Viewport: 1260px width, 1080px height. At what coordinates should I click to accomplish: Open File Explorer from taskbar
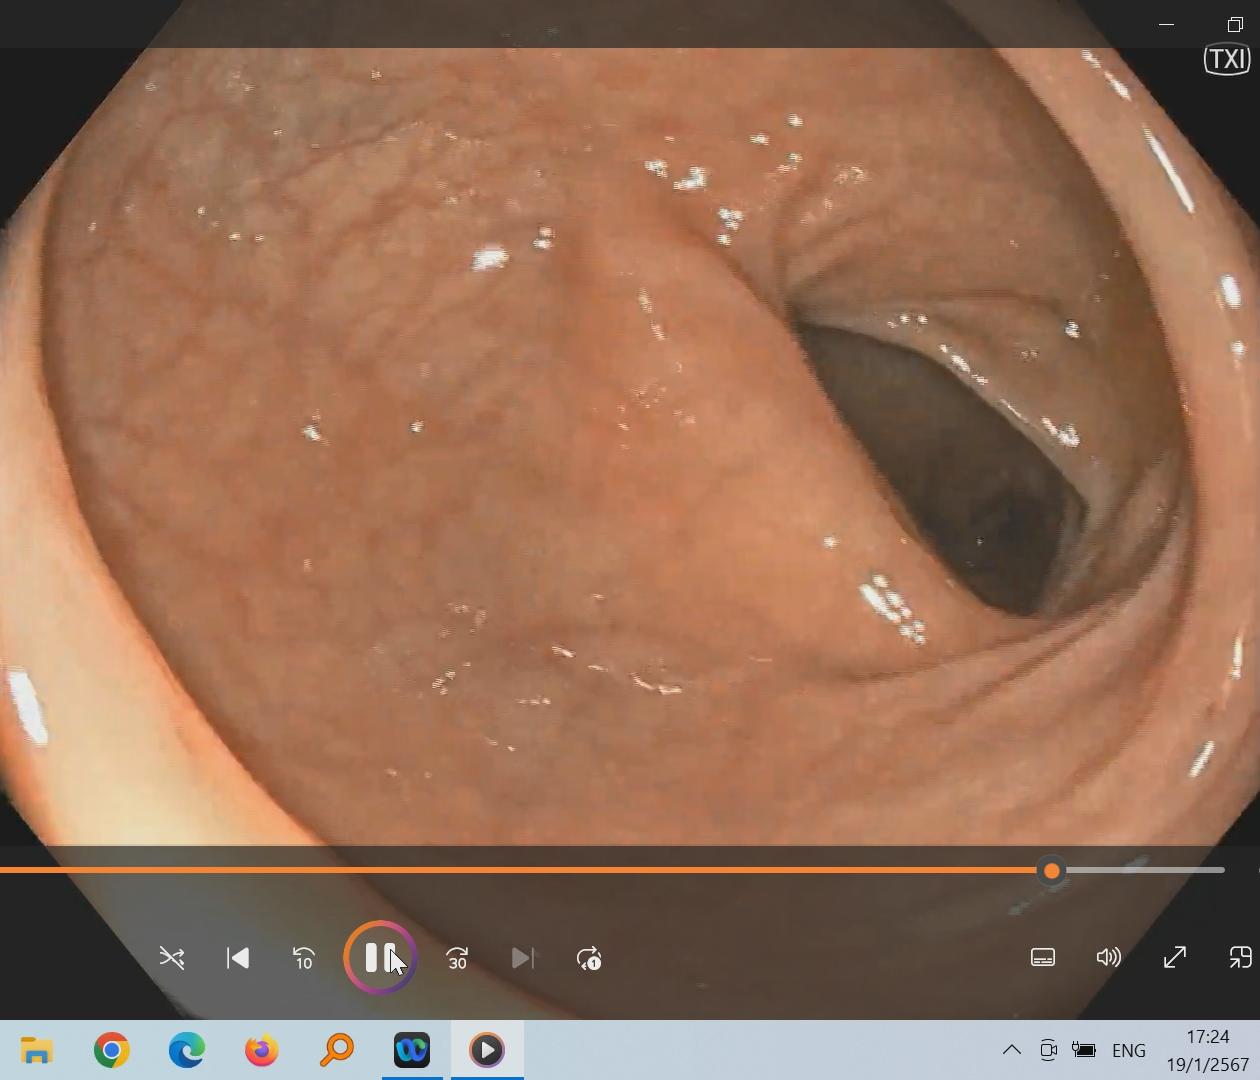pyautogui.click(x=37, y=1050)
